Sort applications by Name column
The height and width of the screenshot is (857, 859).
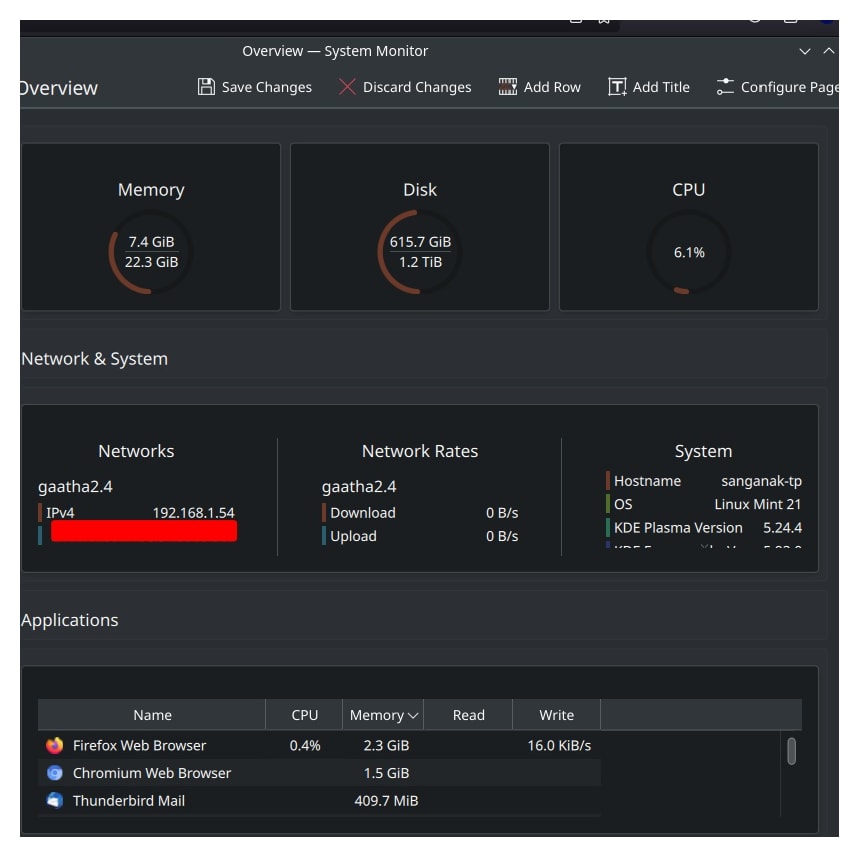[x=152, y=715]
